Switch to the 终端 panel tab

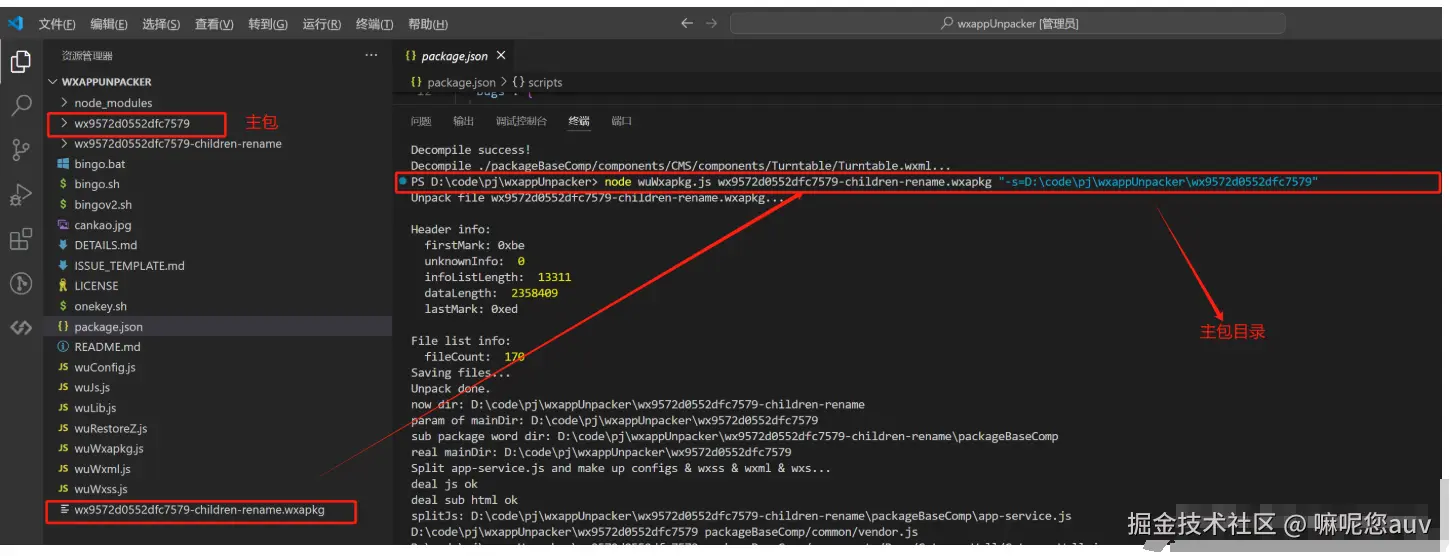click(579, 121)
